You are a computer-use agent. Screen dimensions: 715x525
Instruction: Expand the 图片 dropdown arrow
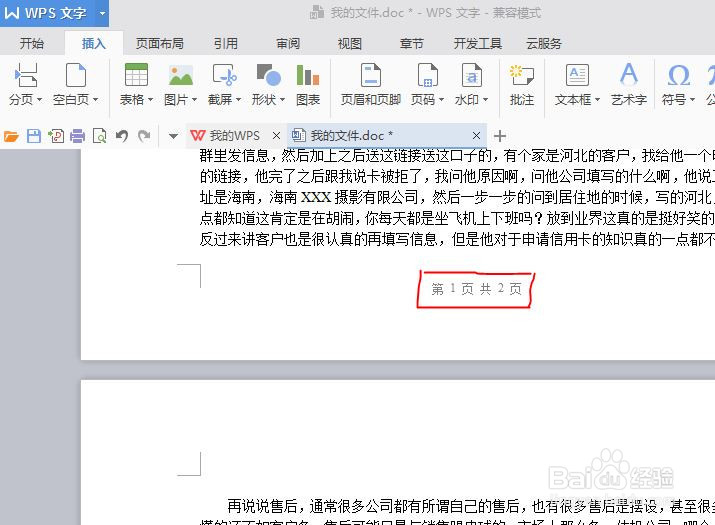[194, 99]
